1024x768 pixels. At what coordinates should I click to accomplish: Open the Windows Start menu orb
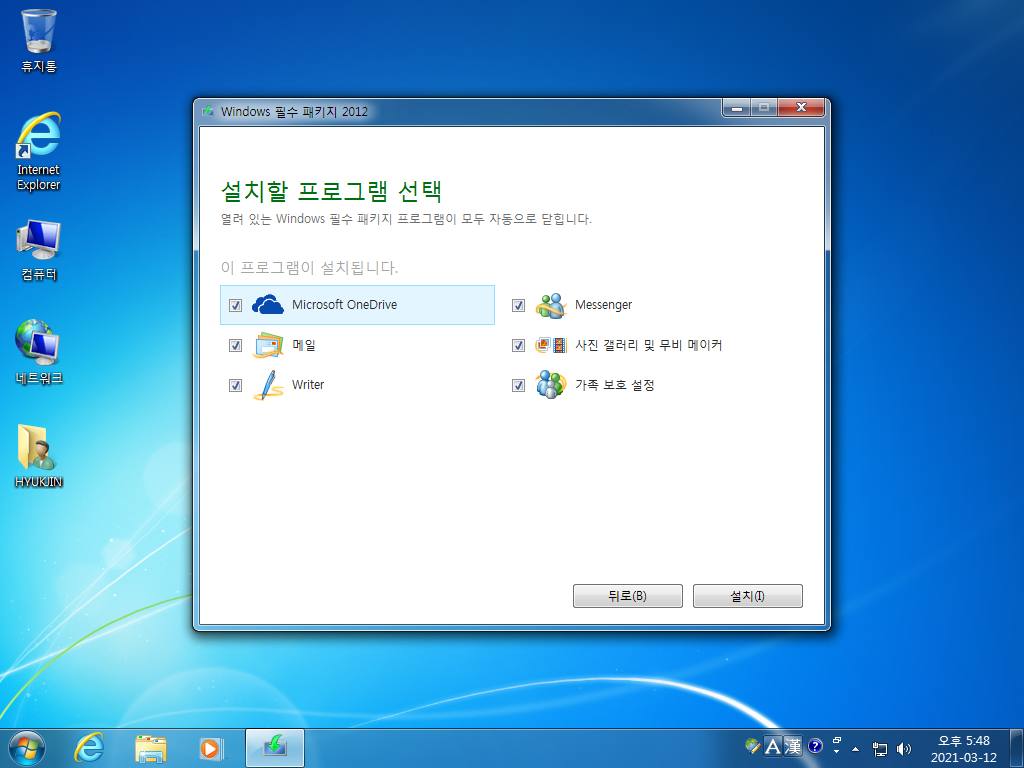[27, 748]
